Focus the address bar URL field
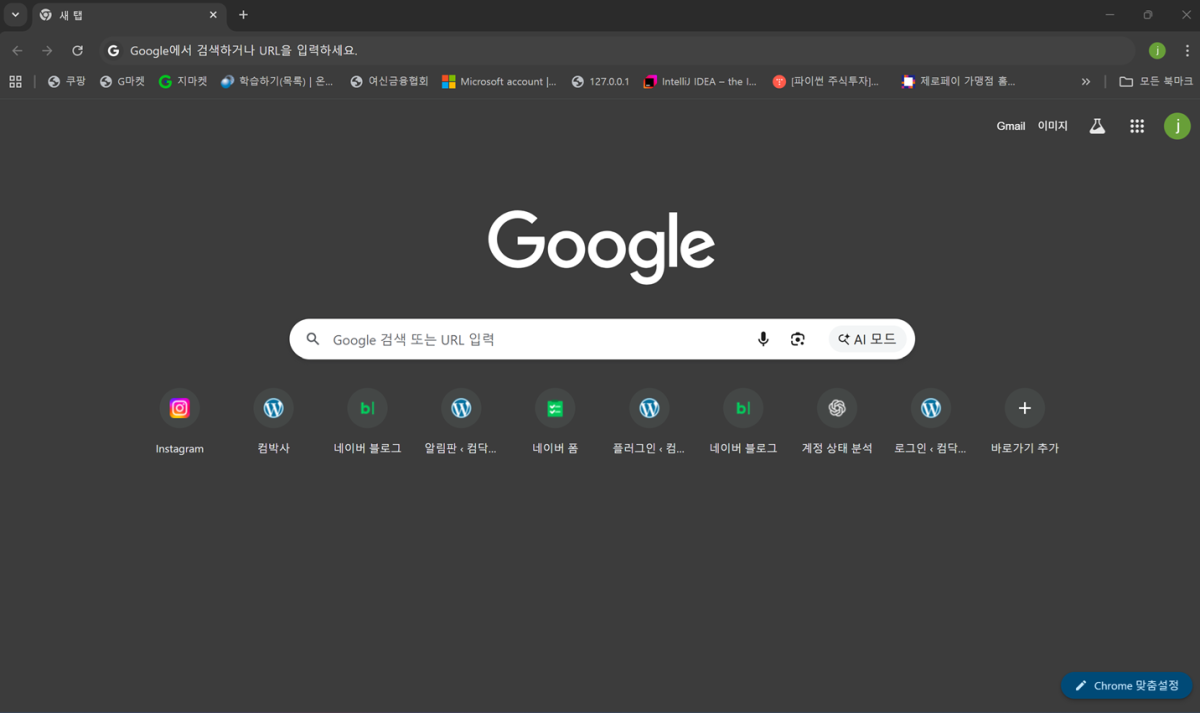1200x713 pixels. 616,51
